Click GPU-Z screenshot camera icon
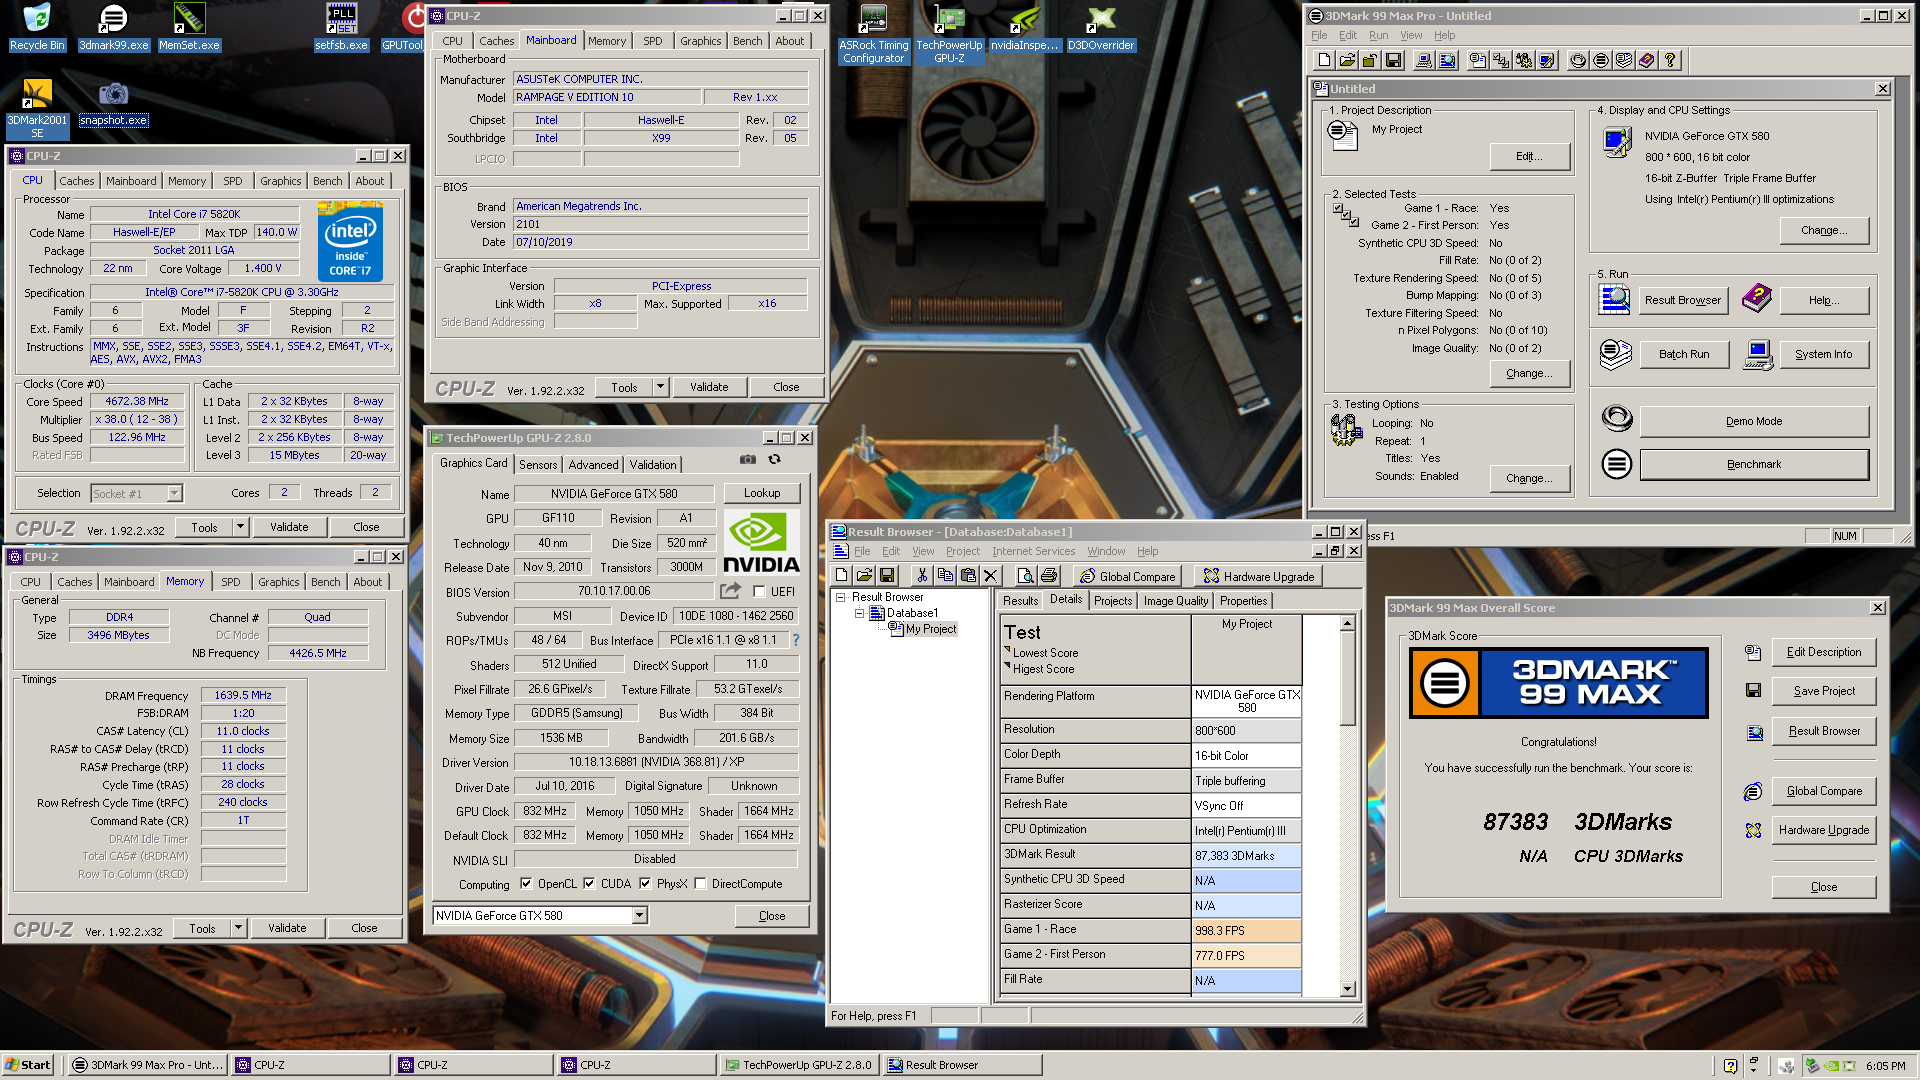The image size is (1920, 1080). click(748, 460)
